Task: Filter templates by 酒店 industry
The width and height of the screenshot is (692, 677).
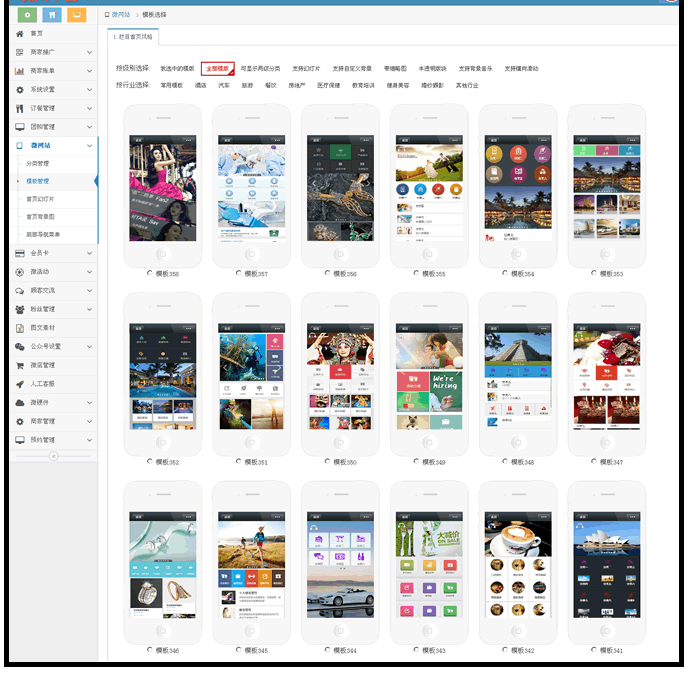Action: 201,86
